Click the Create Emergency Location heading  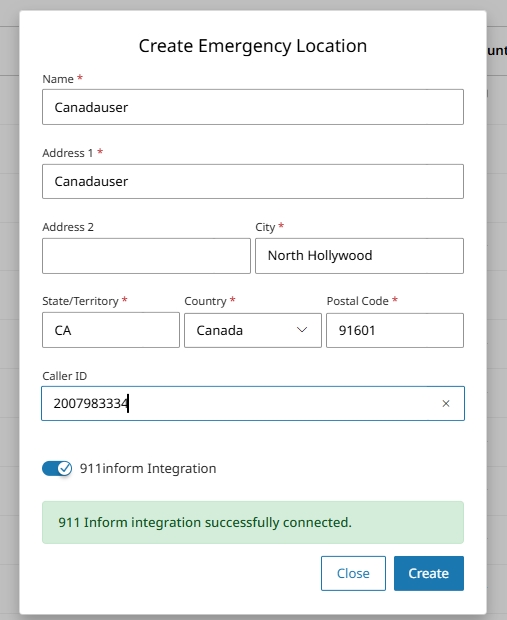[253, 46]
